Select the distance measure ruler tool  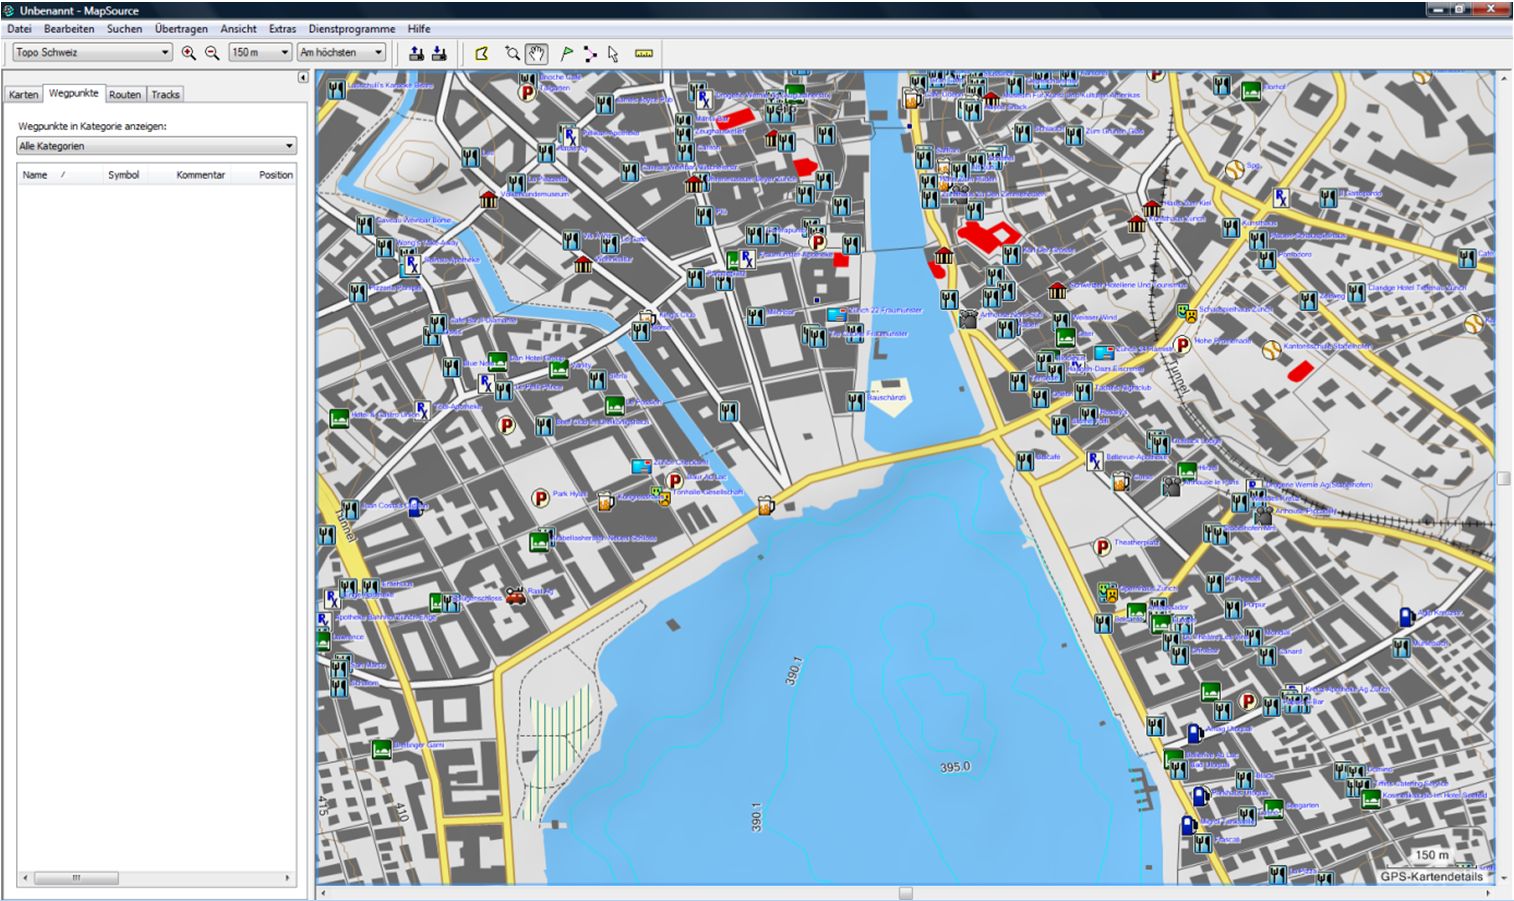tap(643, 53)
